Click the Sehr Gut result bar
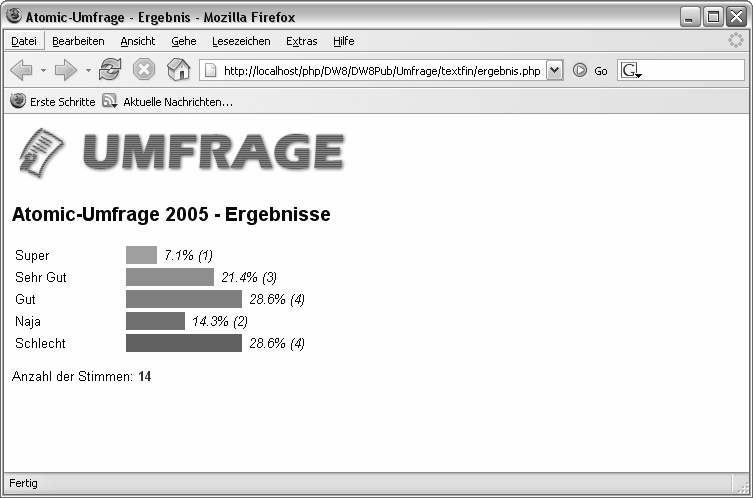753x498 pixels. pyautogui.click(x=170, y=277)
